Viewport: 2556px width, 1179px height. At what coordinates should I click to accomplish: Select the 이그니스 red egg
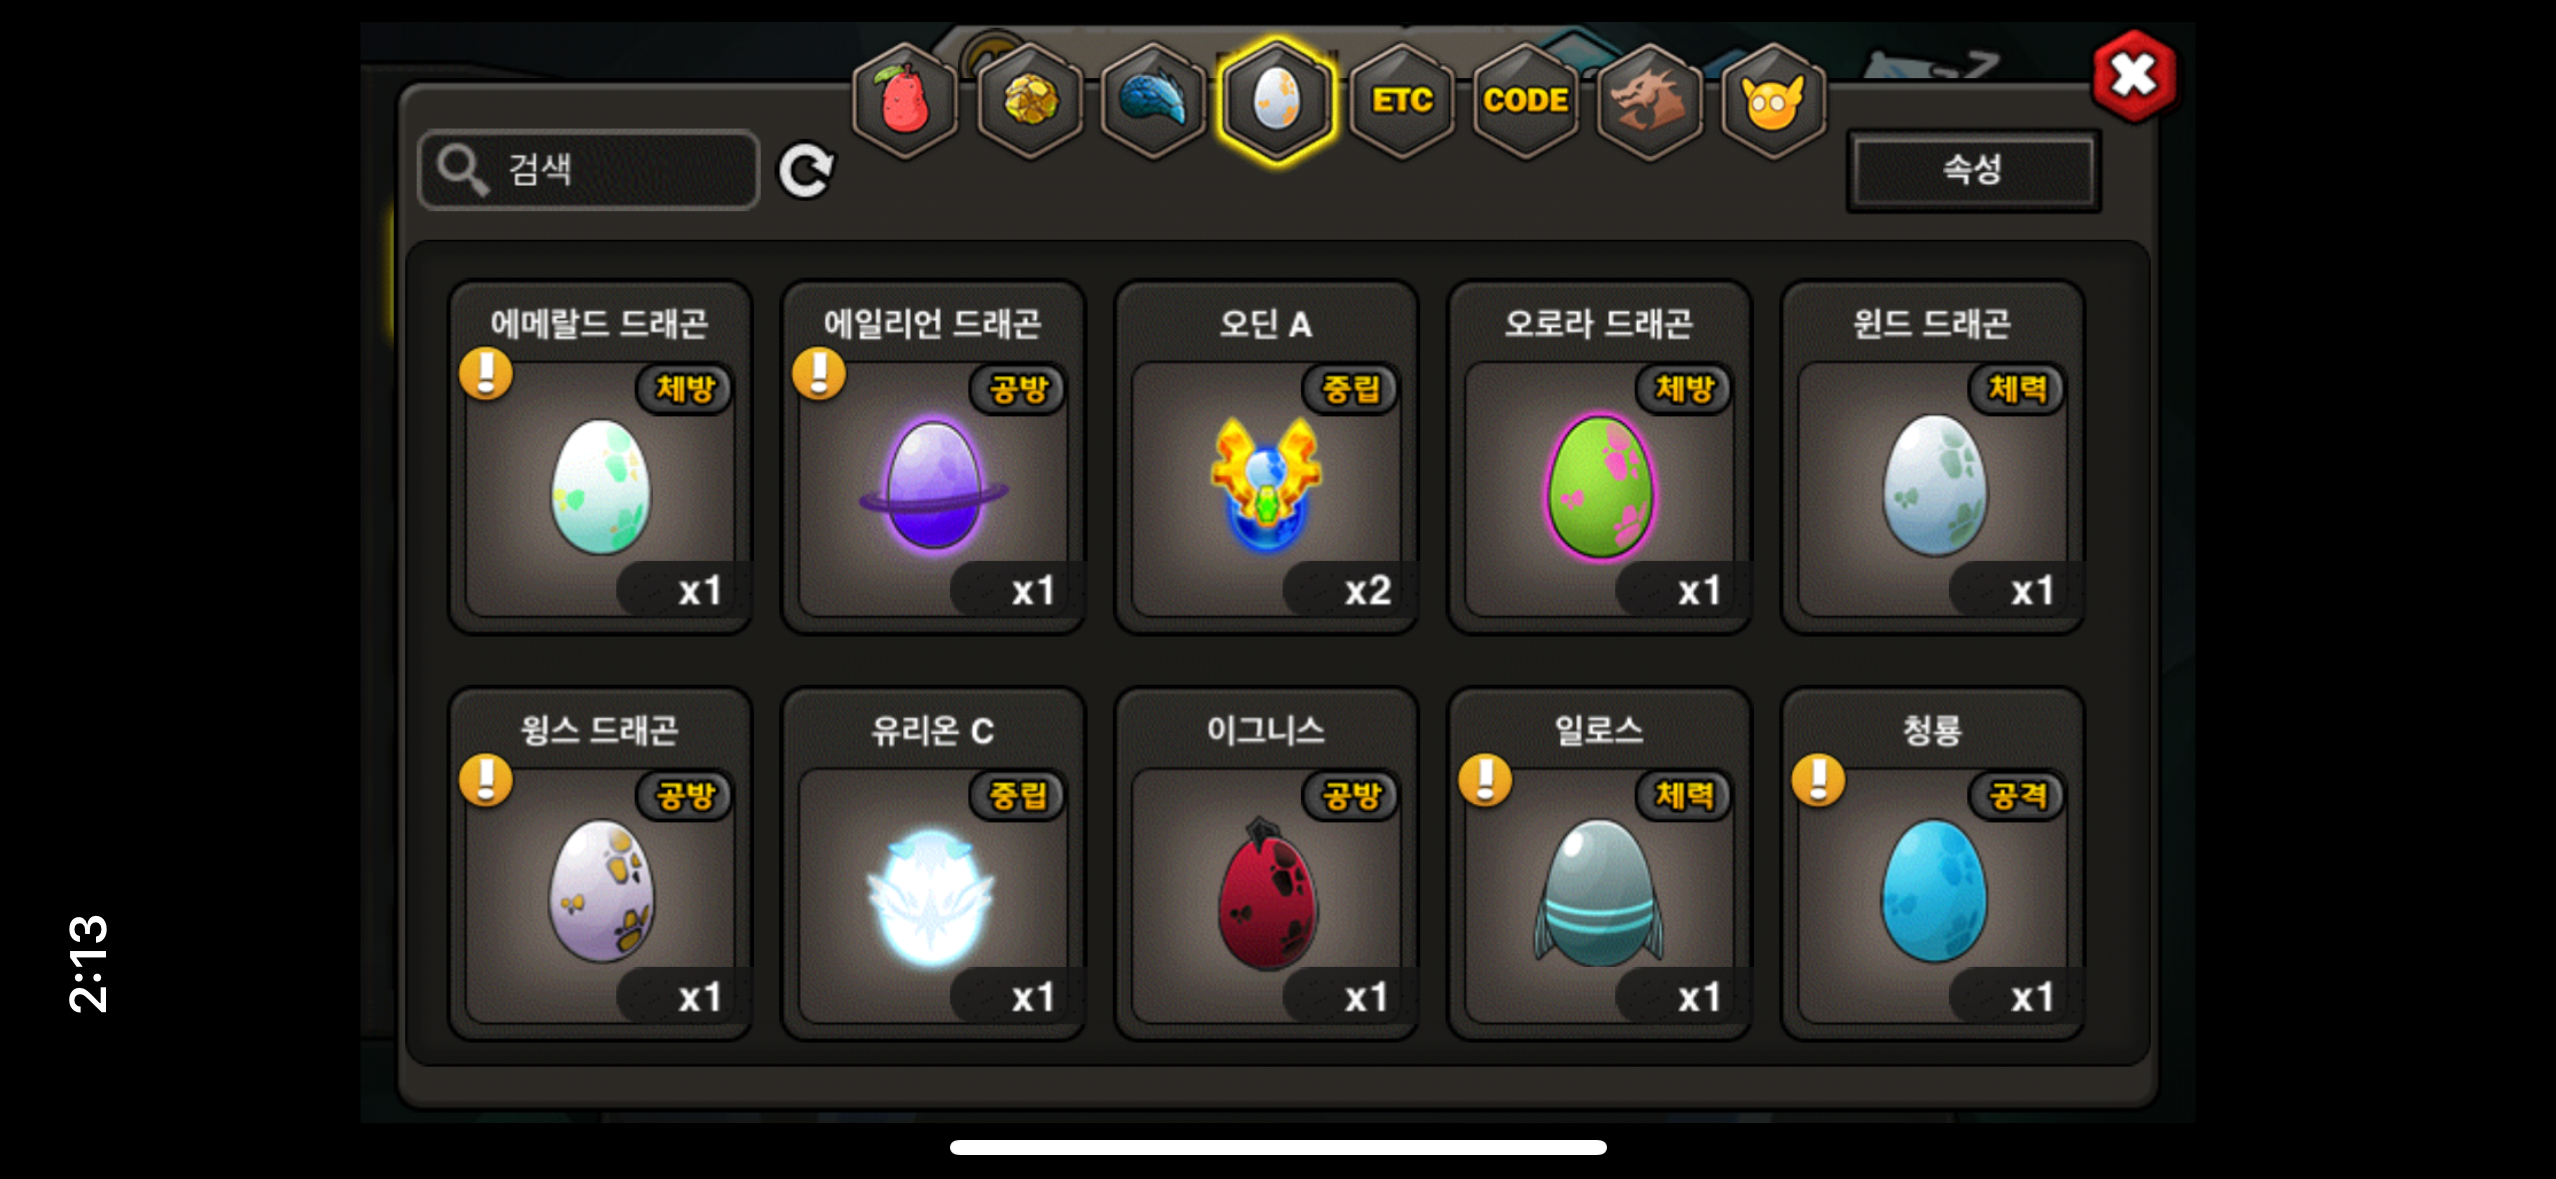point(1266,863)
